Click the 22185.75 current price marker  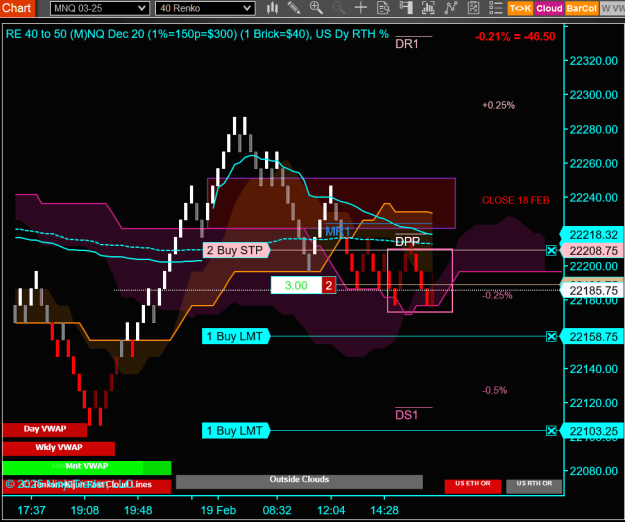coord(593,290)
